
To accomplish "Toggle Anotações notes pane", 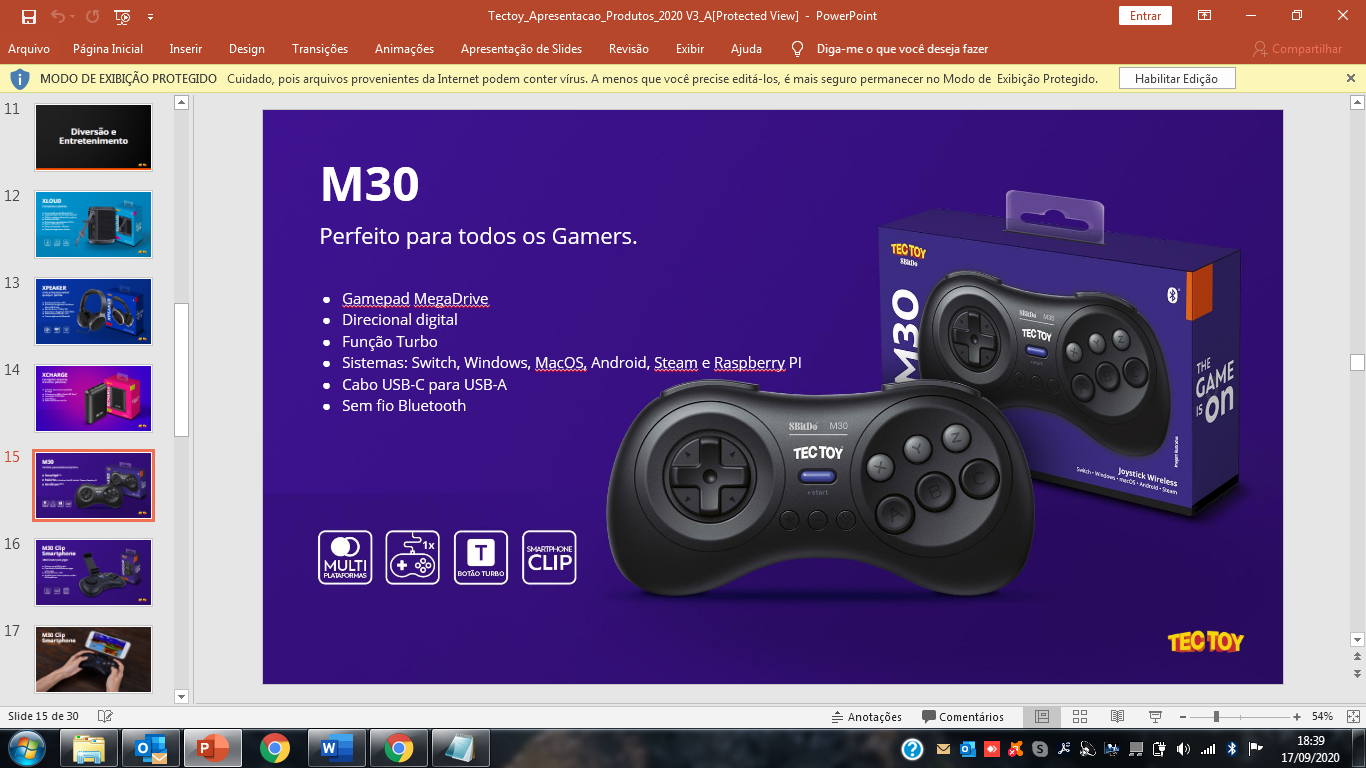I will 866,716.
